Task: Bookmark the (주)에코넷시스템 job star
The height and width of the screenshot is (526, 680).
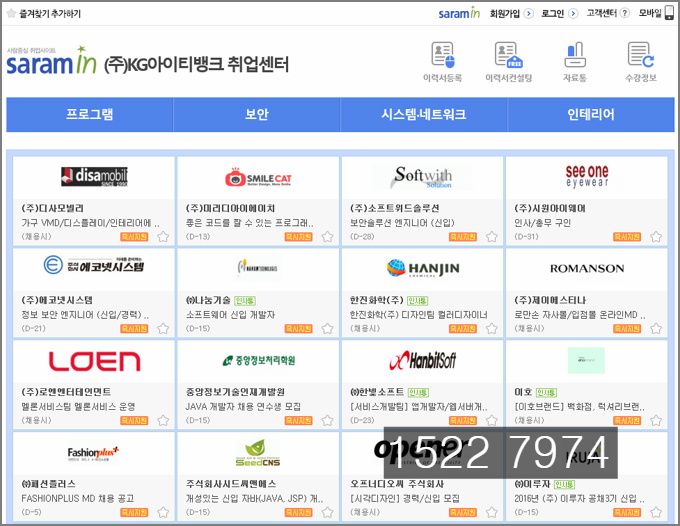Action: point(163,329)
